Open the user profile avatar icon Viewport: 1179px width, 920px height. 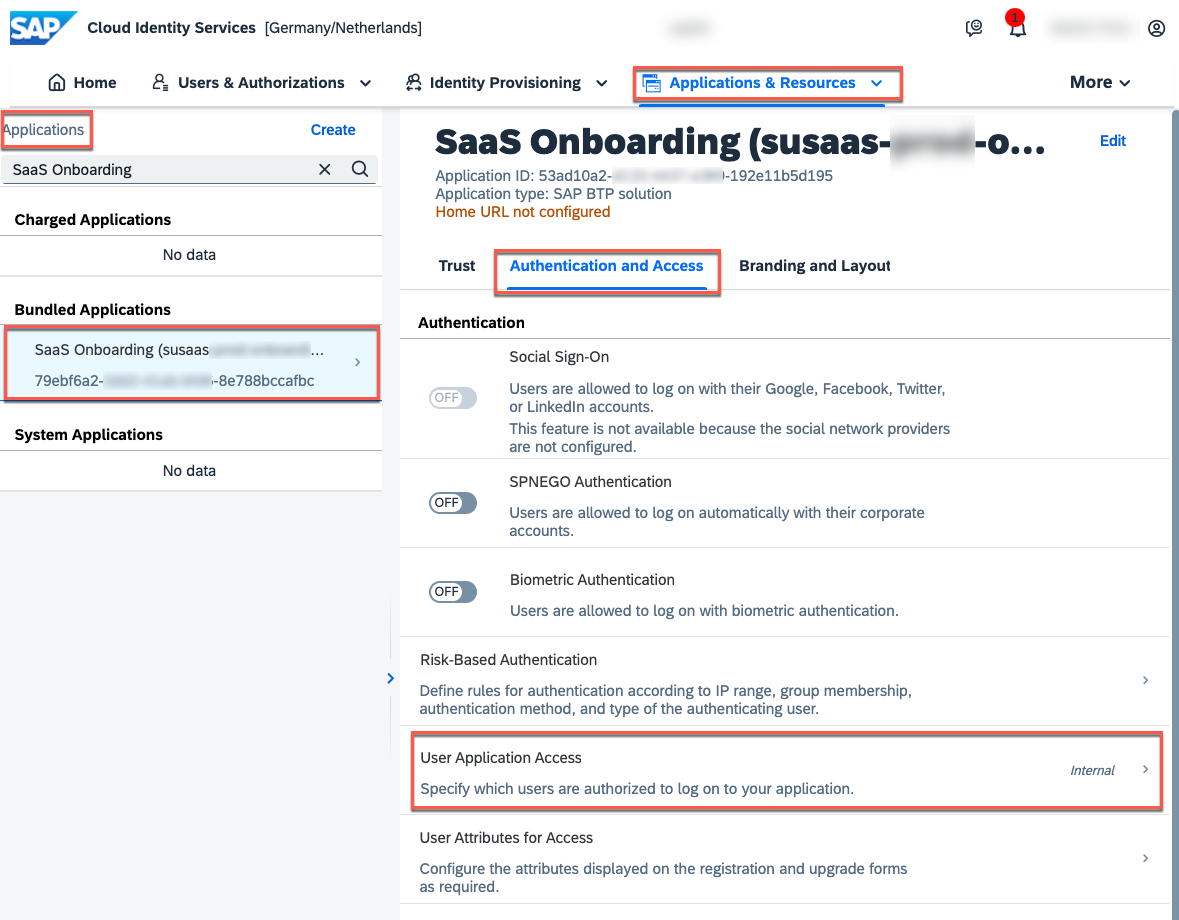[1156, 29]
